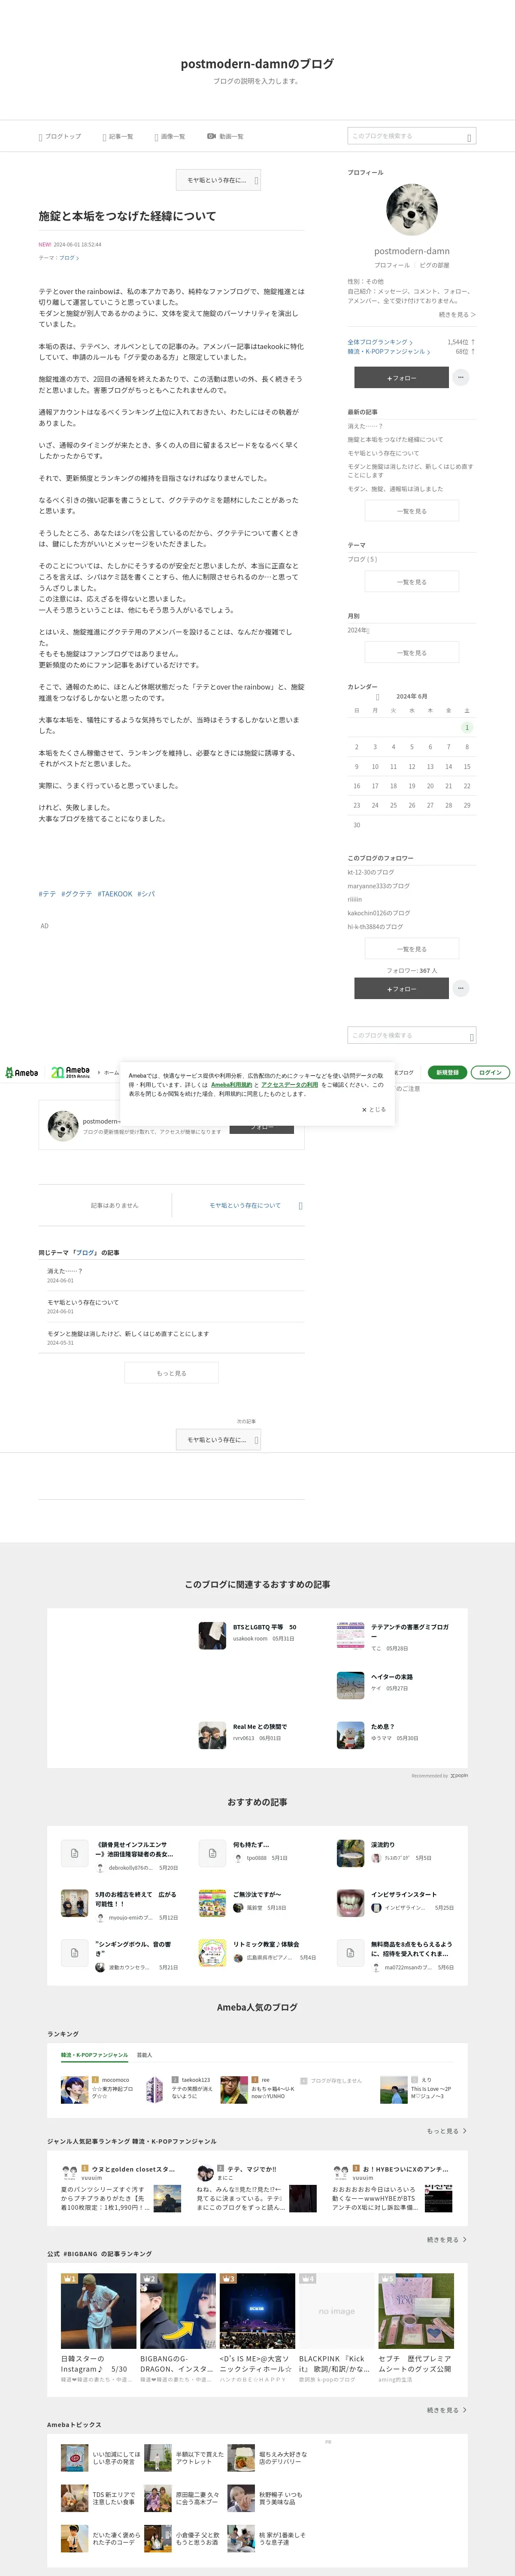
Task: Open the 記事一覧 navigation item
Action: click(117, 136)
